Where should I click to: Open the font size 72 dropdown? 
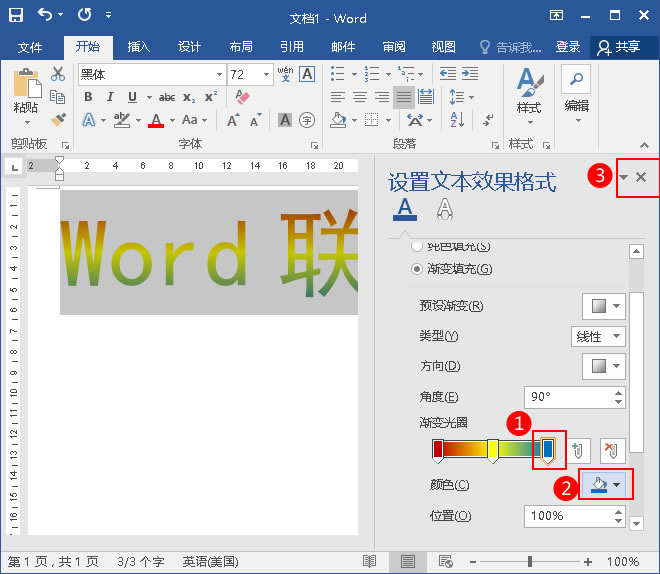(x=266, y=74)
